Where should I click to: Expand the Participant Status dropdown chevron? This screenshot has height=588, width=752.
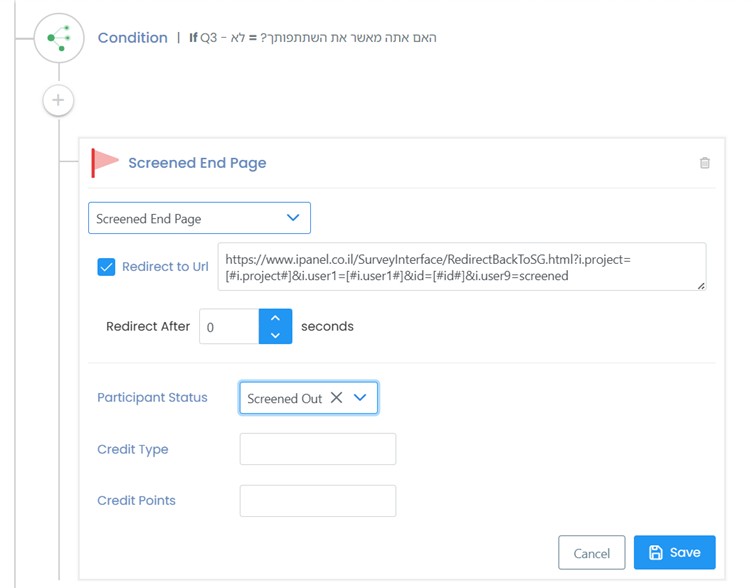[360, 398]
